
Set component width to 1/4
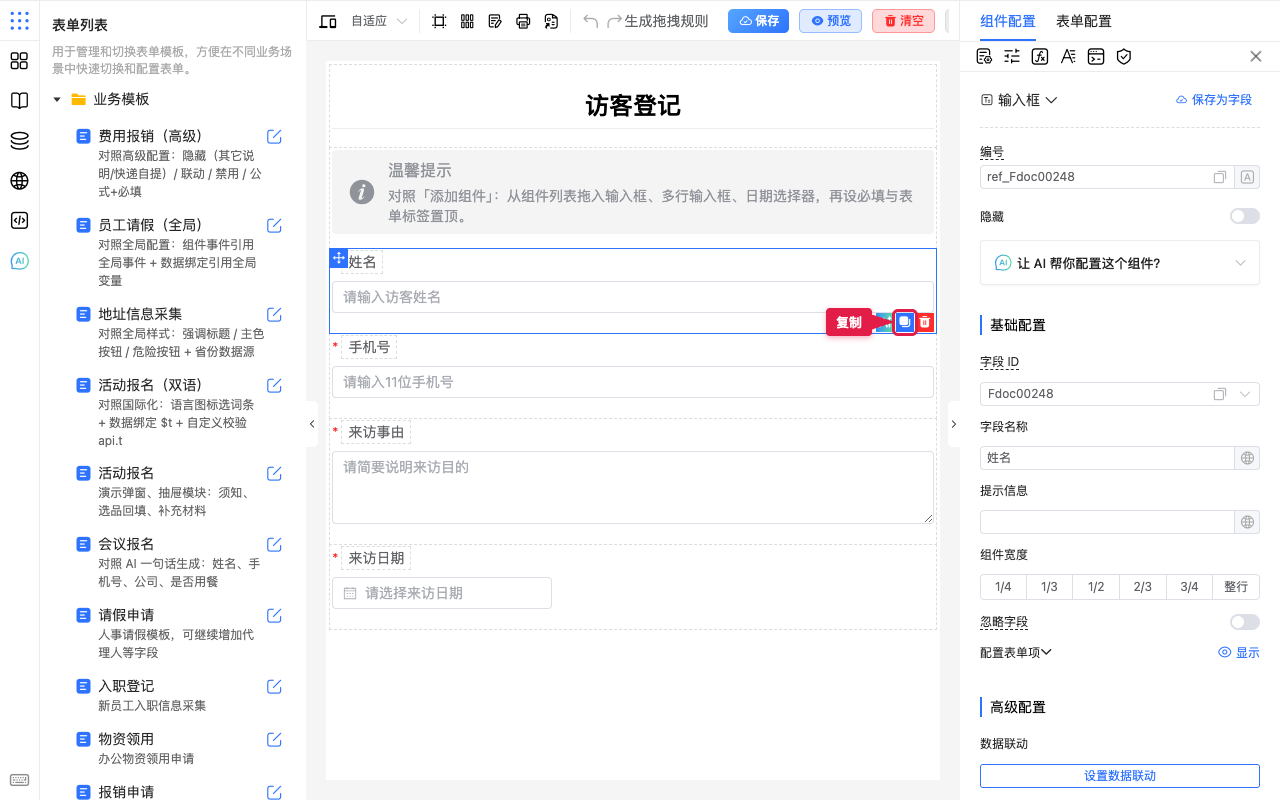pos(1003,587)
